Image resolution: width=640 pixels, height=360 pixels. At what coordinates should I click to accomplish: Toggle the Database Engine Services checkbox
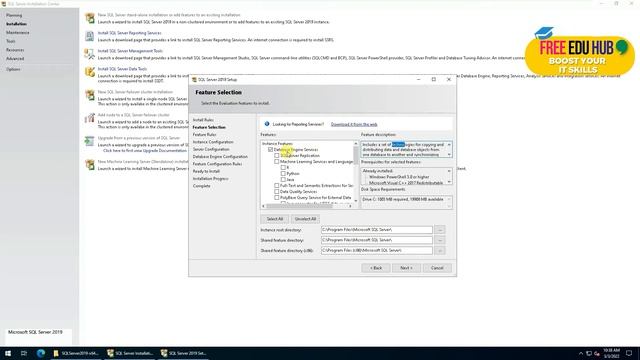click(270, 150)
